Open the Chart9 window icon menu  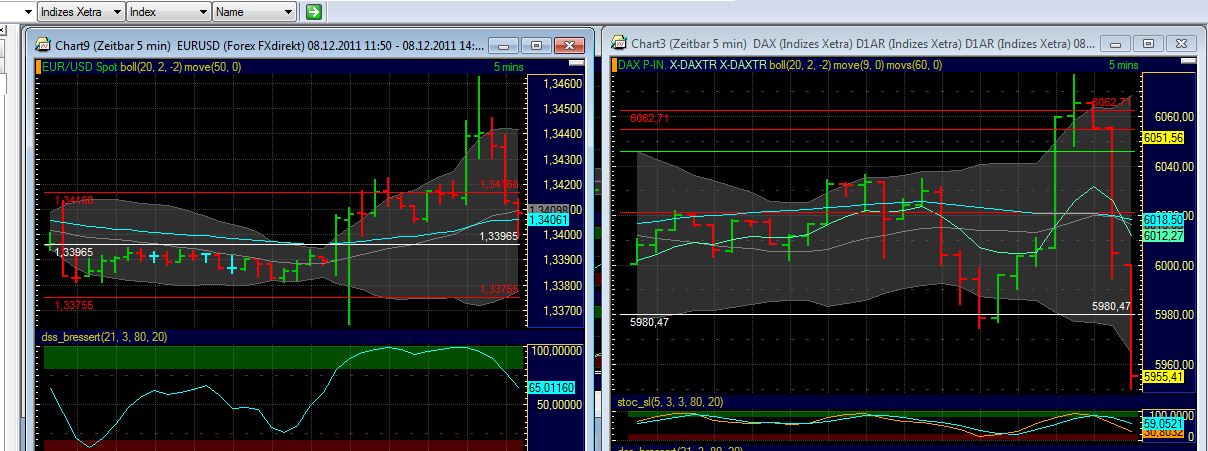(x=43, y=44)
